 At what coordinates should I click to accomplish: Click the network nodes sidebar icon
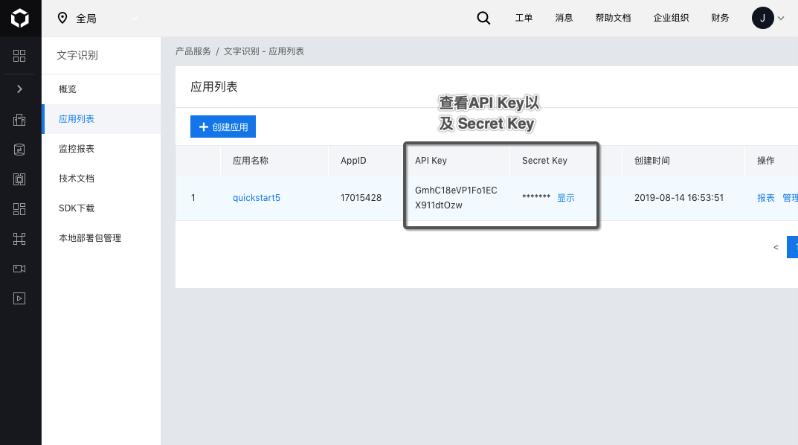point(19,239)
